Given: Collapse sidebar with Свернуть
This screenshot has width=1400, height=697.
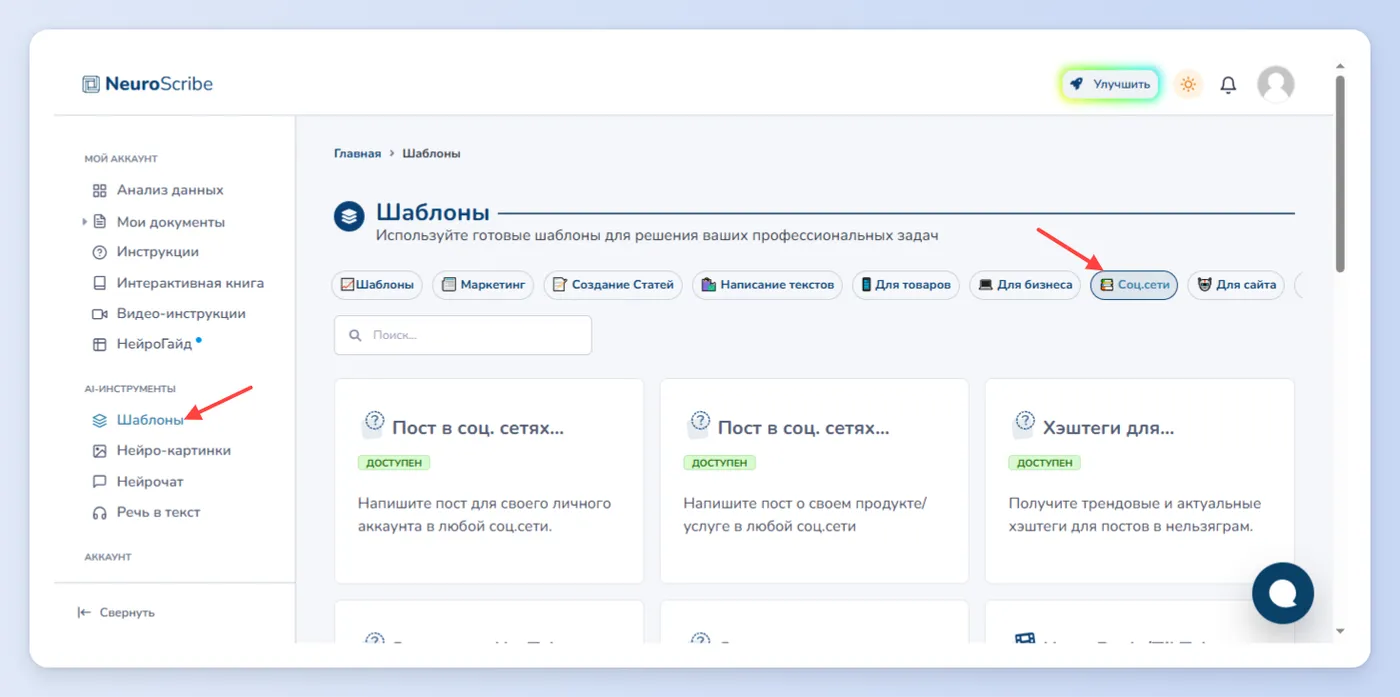Looking at the screenshot, I should click(x=116, y=612).
